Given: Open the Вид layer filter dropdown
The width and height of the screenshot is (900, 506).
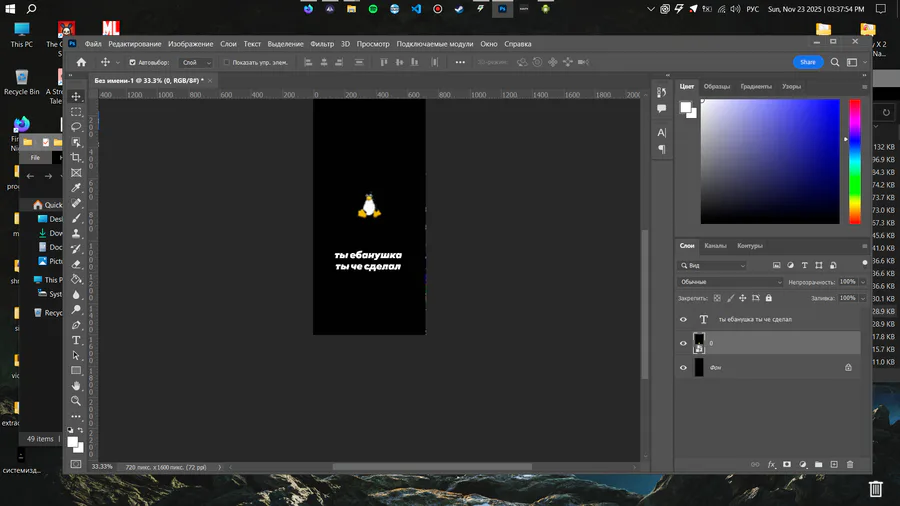Looking at the screenshot, I should coord(712,266).
